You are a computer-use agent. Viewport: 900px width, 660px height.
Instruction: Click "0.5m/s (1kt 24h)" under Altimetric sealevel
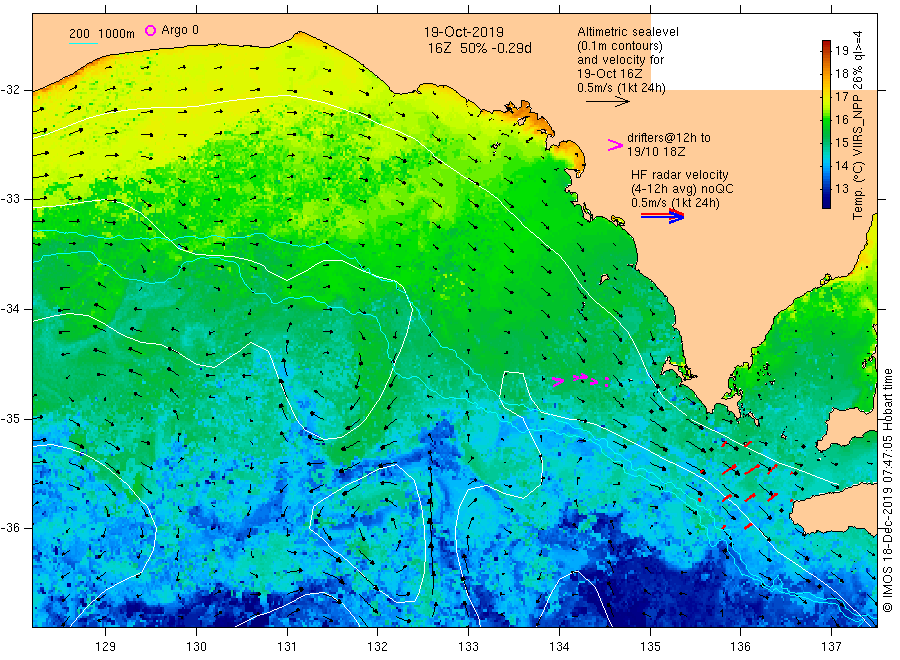[622, 88]
